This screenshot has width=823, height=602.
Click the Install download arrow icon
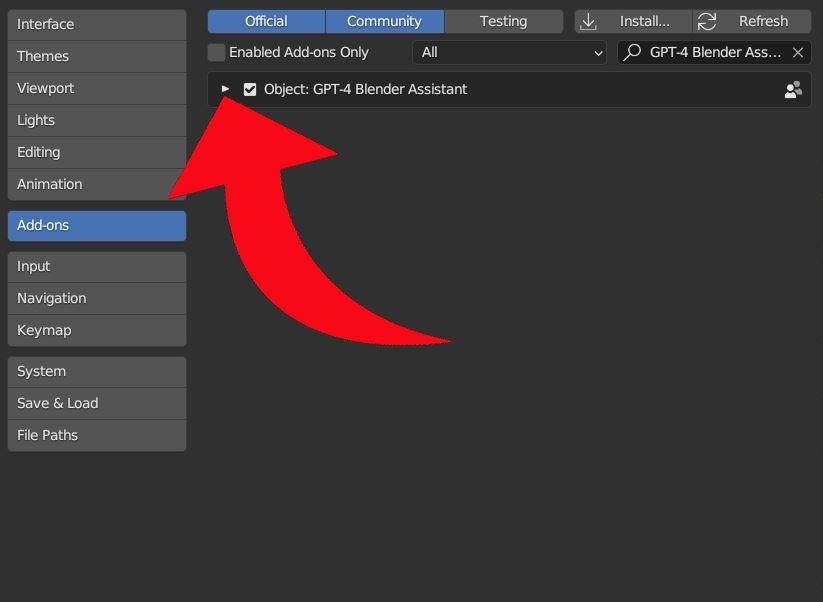point(589,21)
